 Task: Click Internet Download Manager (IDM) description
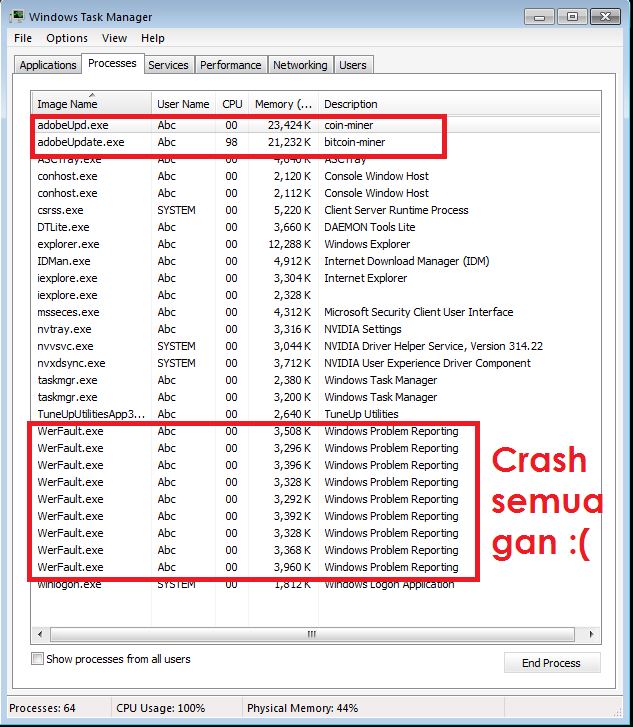[x=407, y=261]
